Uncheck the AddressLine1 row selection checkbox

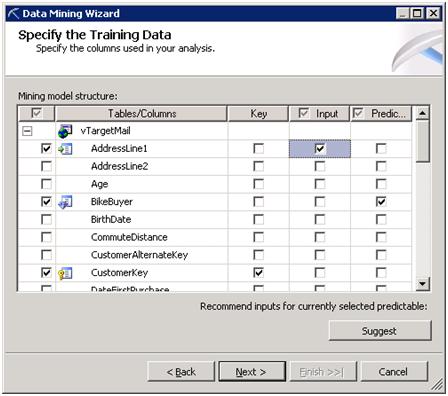[x=46, y=148]
